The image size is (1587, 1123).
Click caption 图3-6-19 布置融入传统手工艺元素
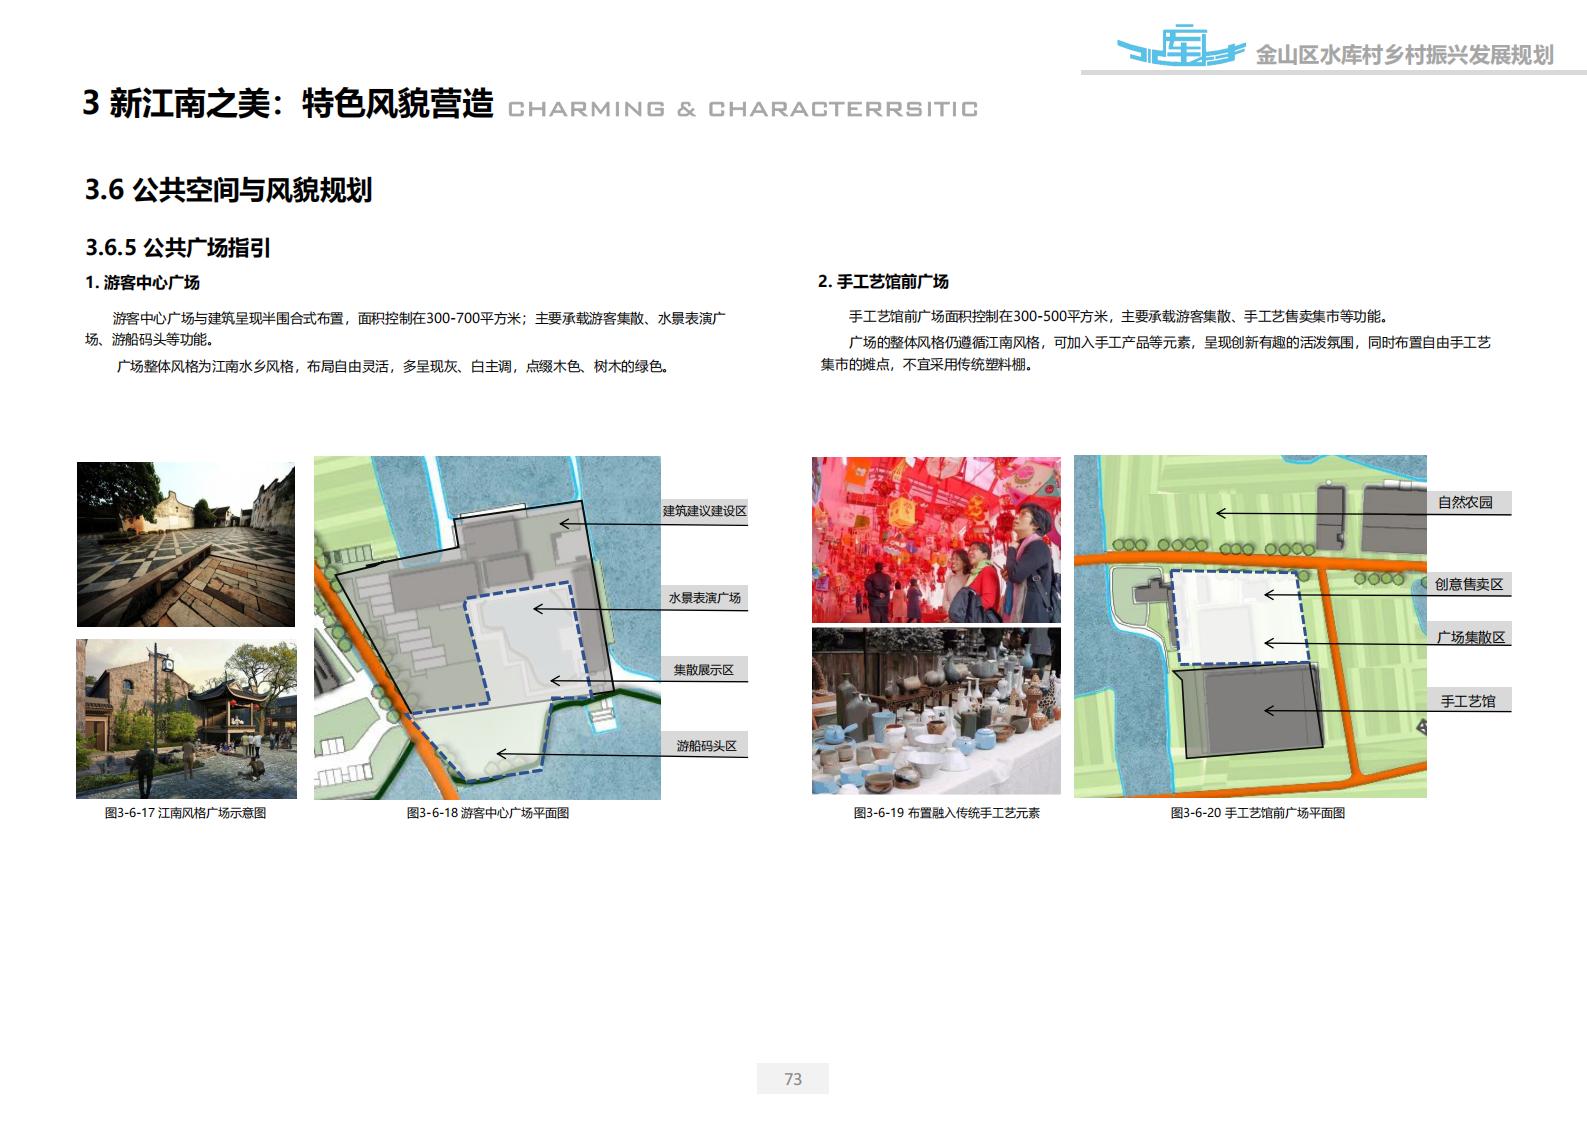[947, 813]
